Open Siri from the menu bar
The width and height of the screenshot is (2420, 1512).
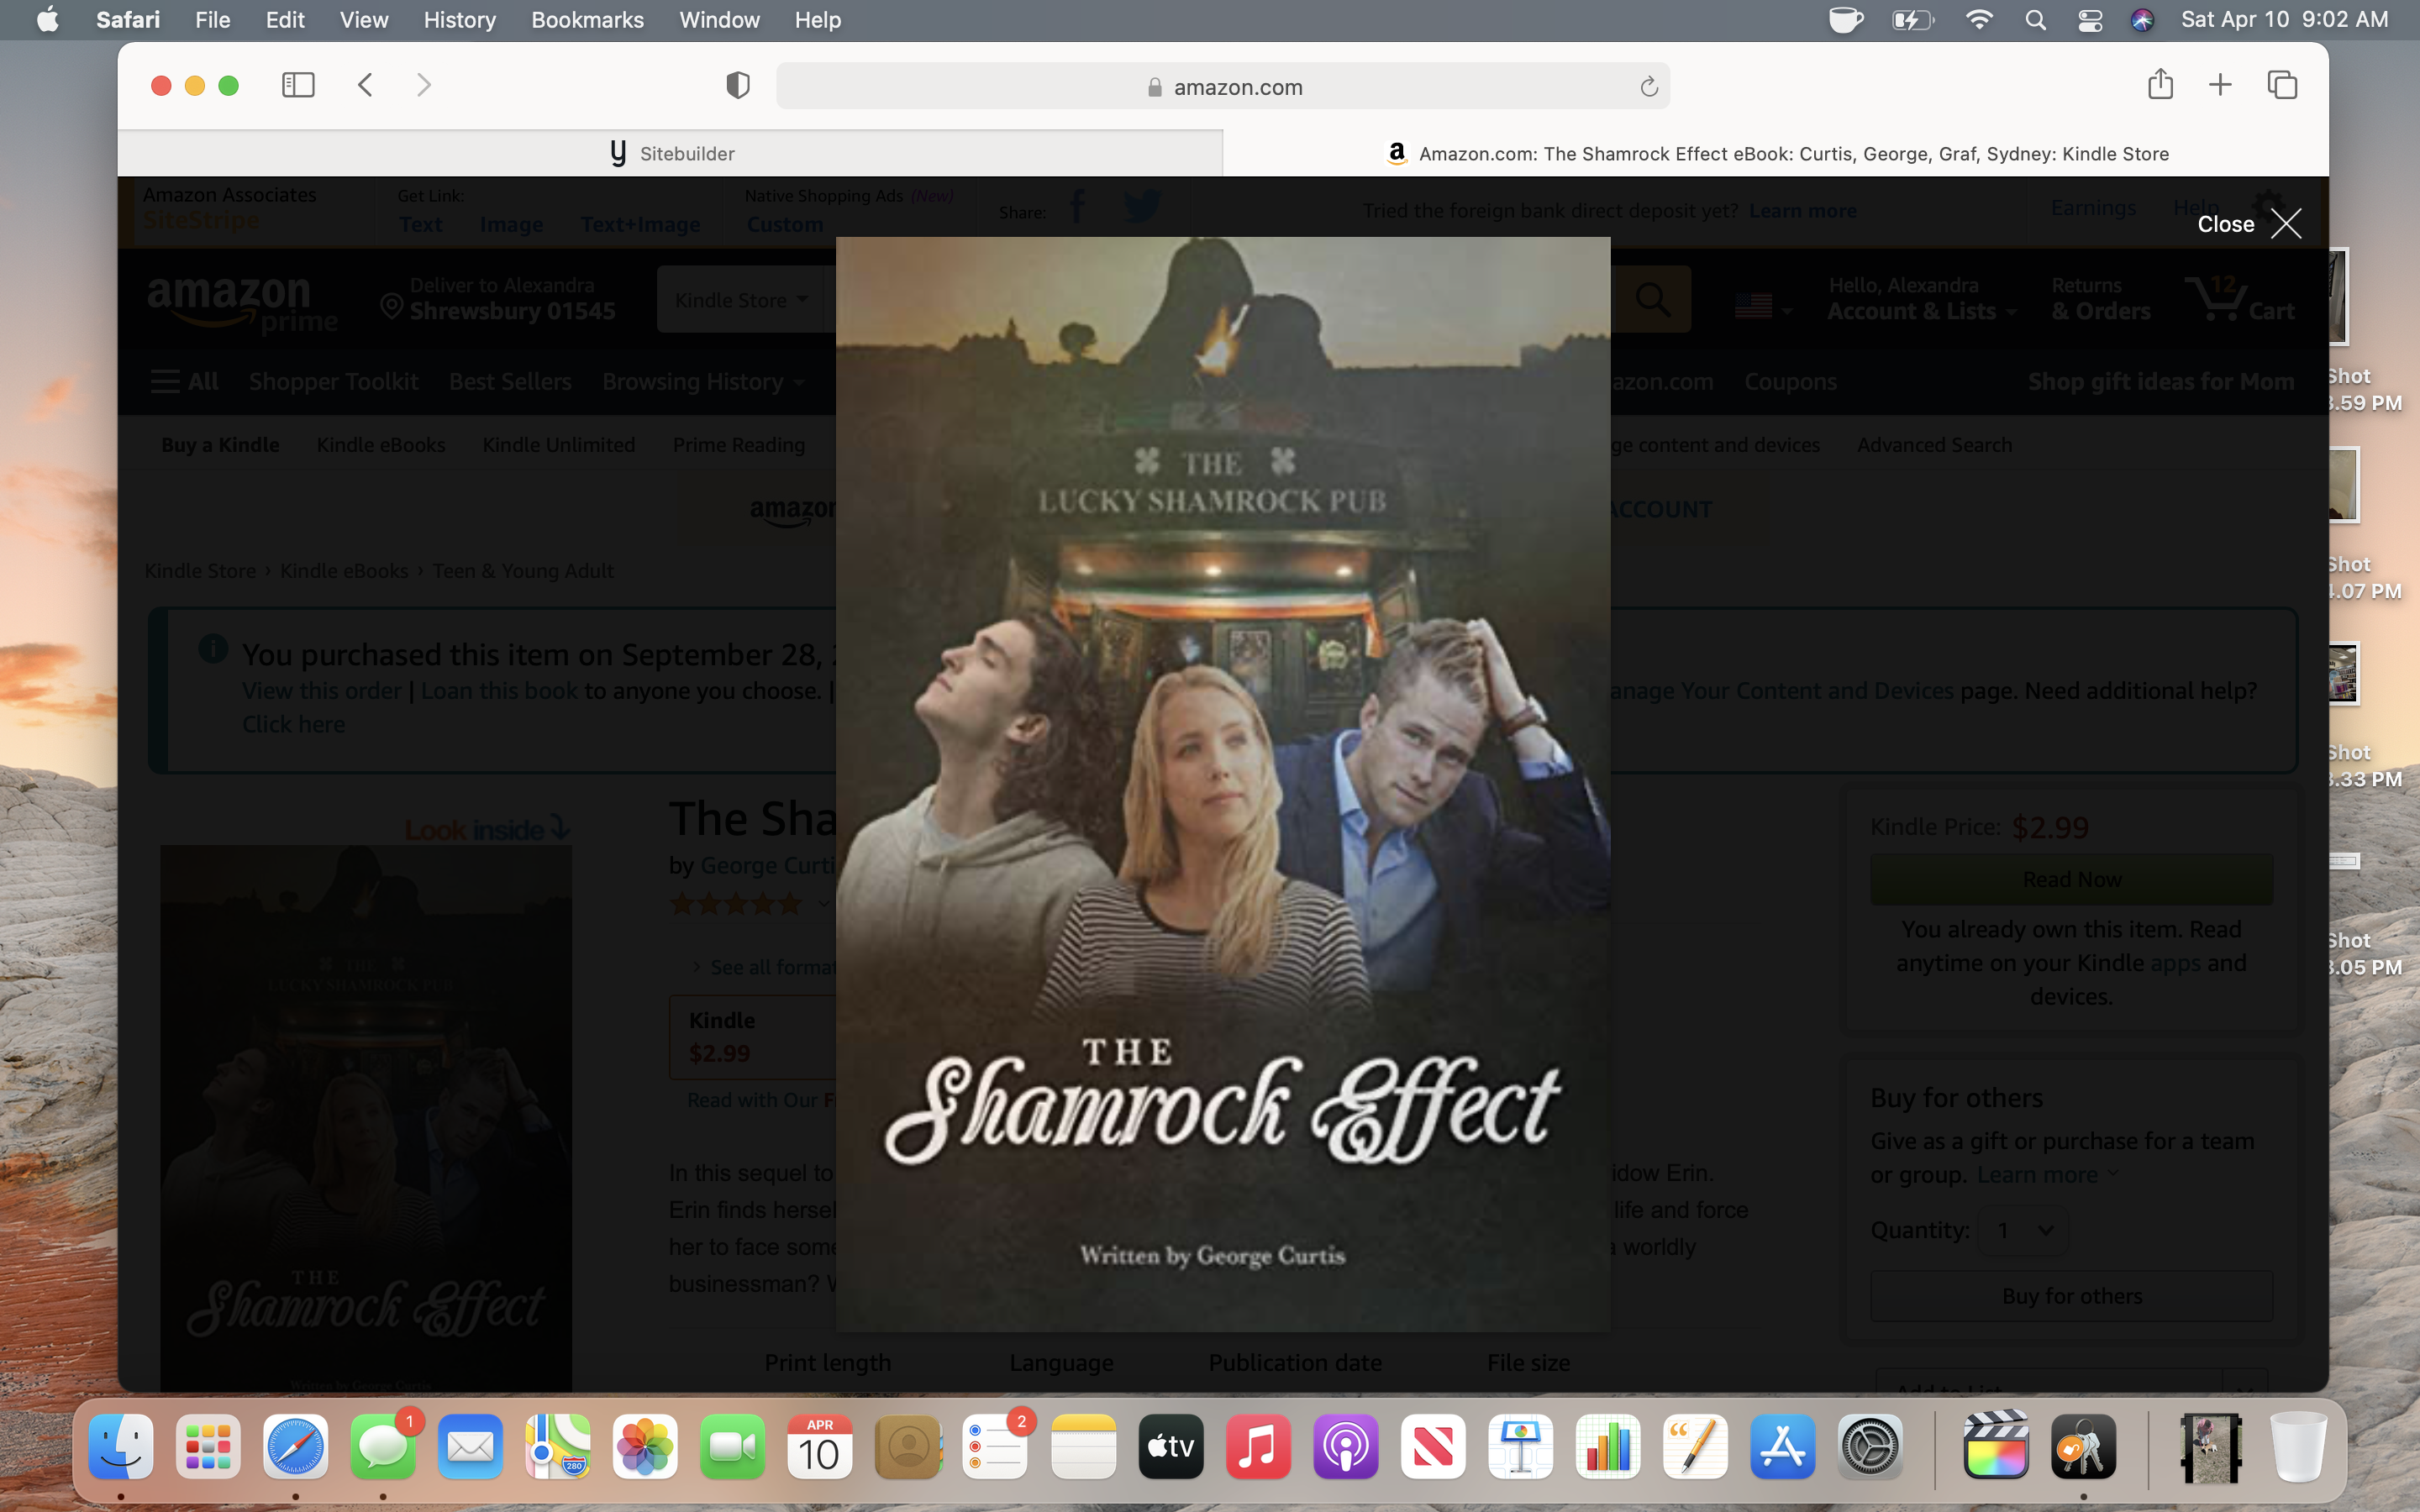(2142, 20)
